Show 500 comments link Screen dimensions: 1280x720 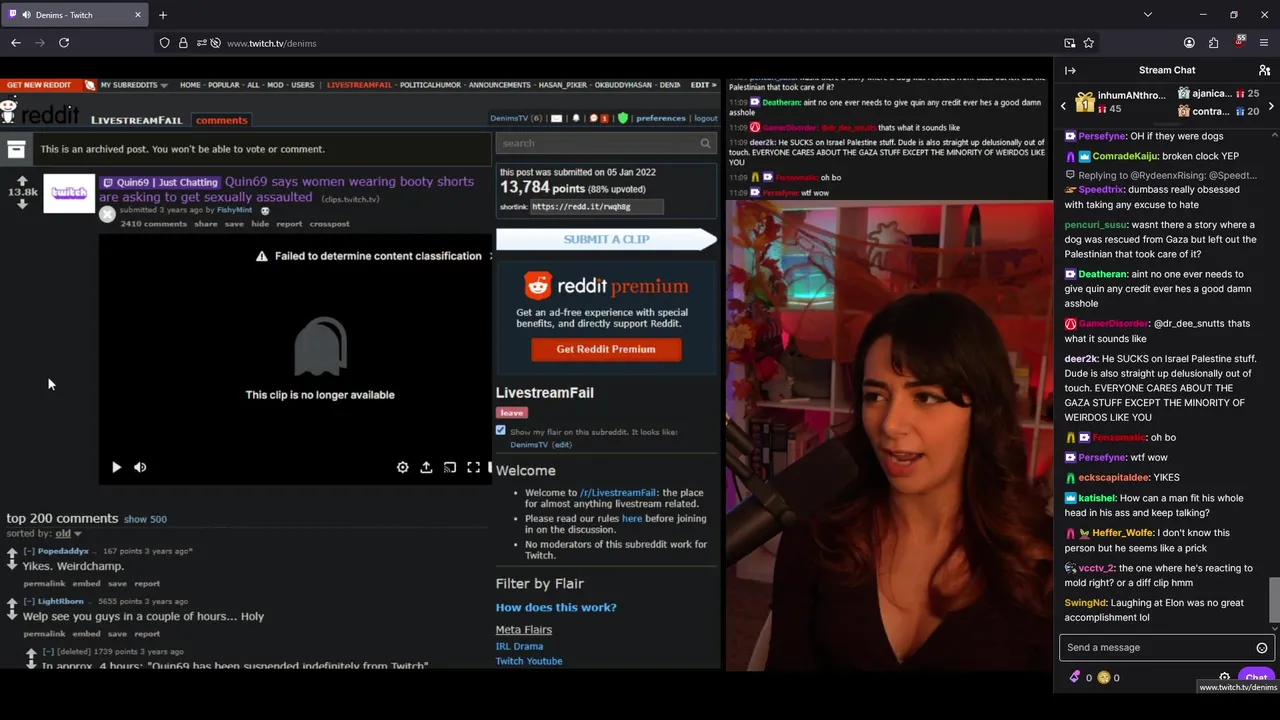point(145,519)
